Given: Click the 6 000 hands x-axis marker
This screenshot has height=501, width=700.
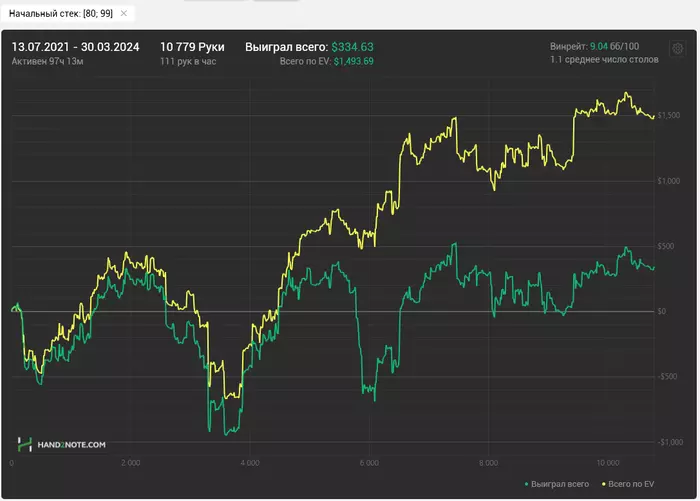Looking at the screenshot, I should click(369, 463).
